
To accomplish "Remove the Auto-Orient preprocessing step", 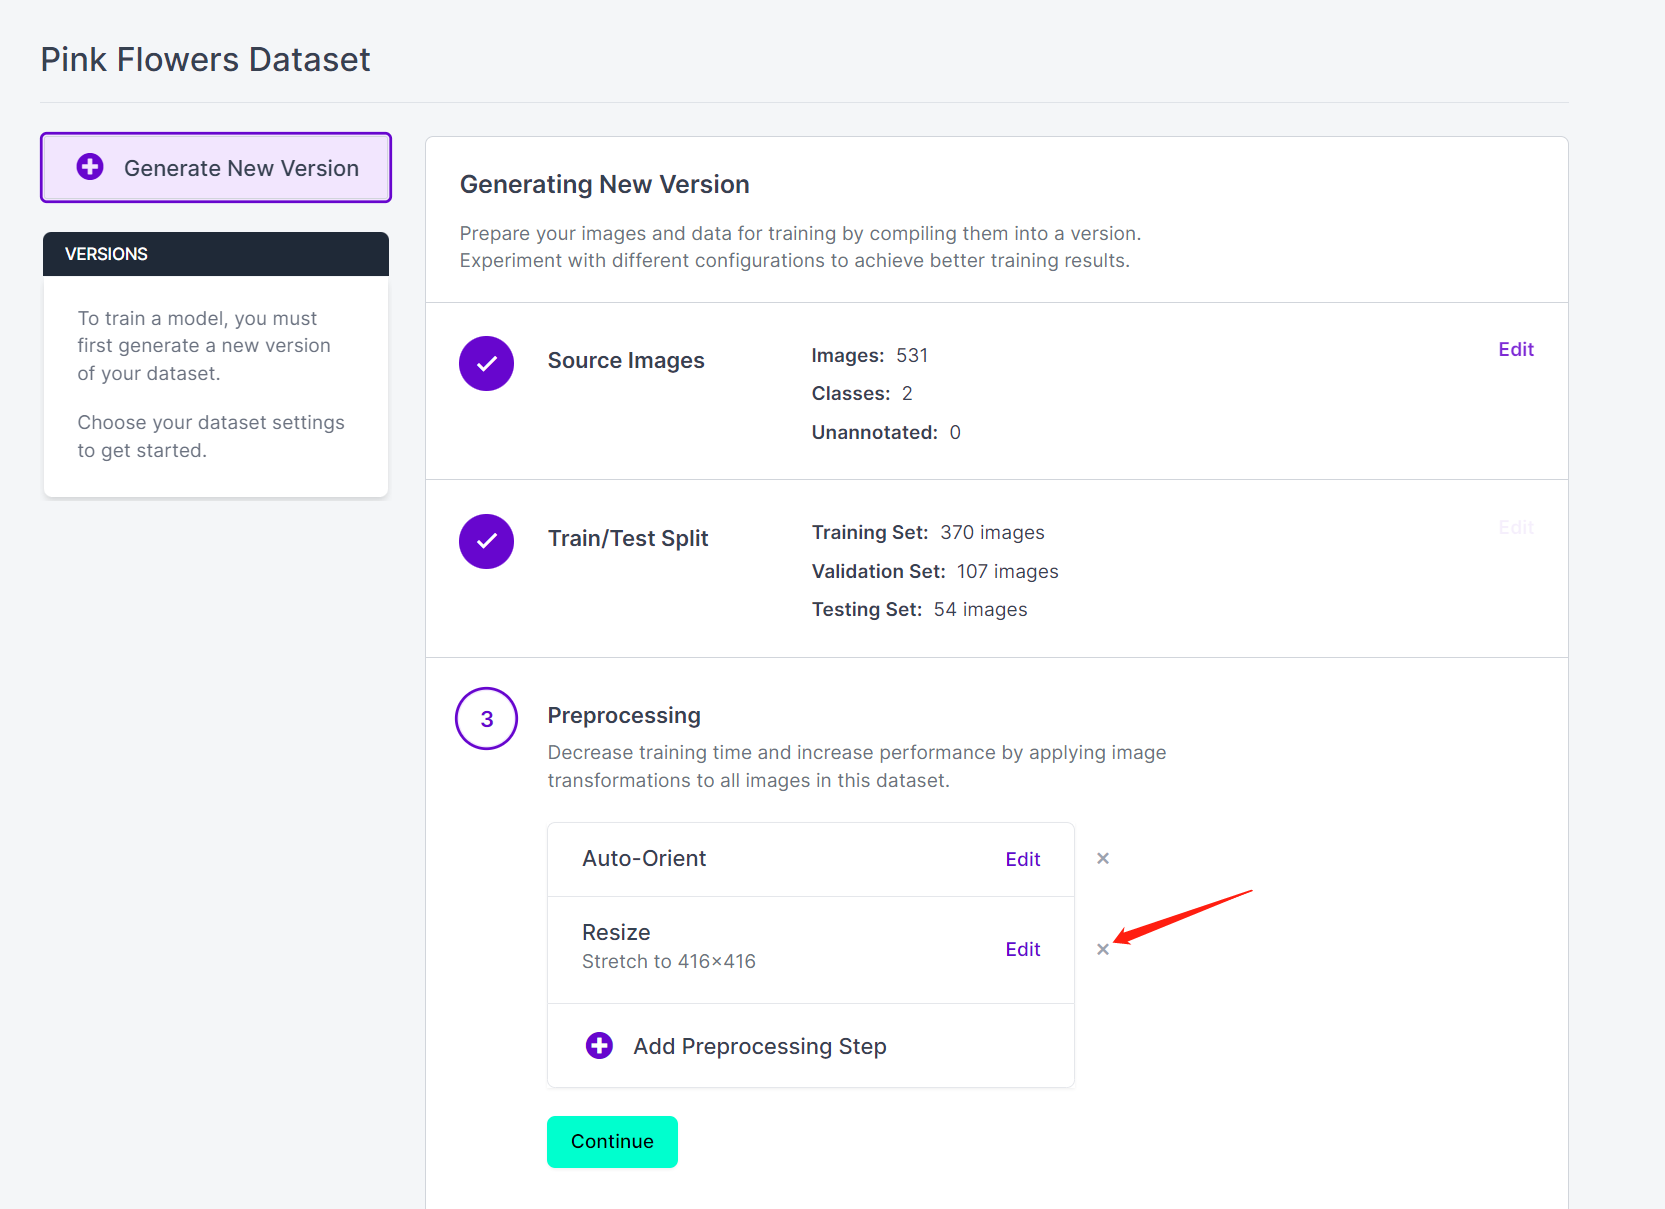I will point(1103,858).
